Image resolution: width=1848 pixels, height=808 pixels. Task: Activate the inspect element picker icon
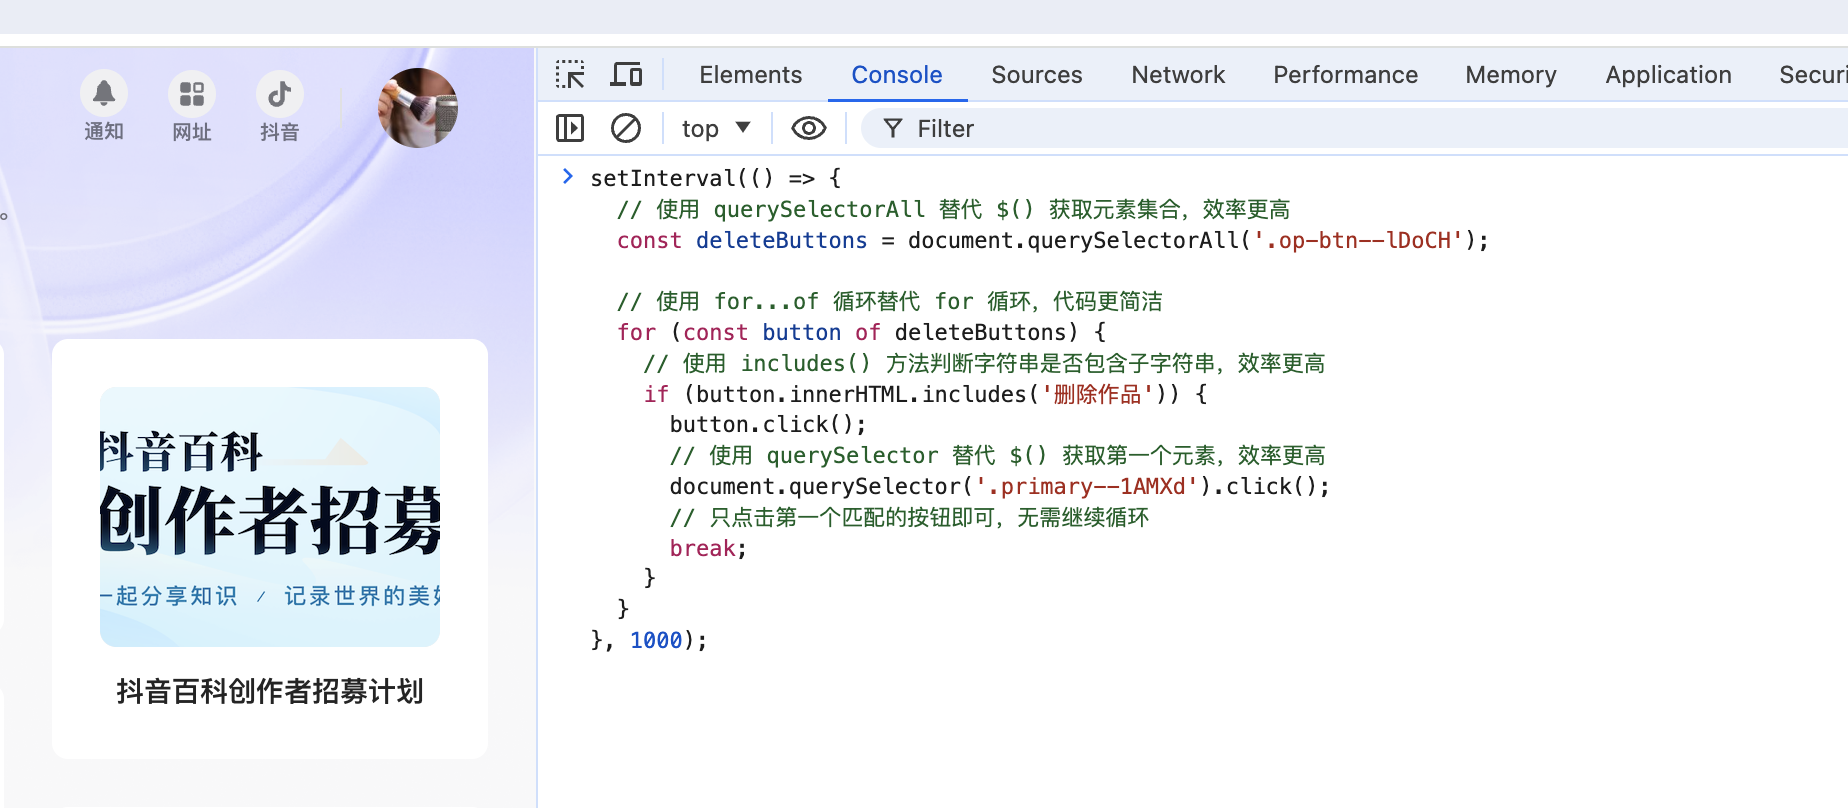tap(570, 75)
